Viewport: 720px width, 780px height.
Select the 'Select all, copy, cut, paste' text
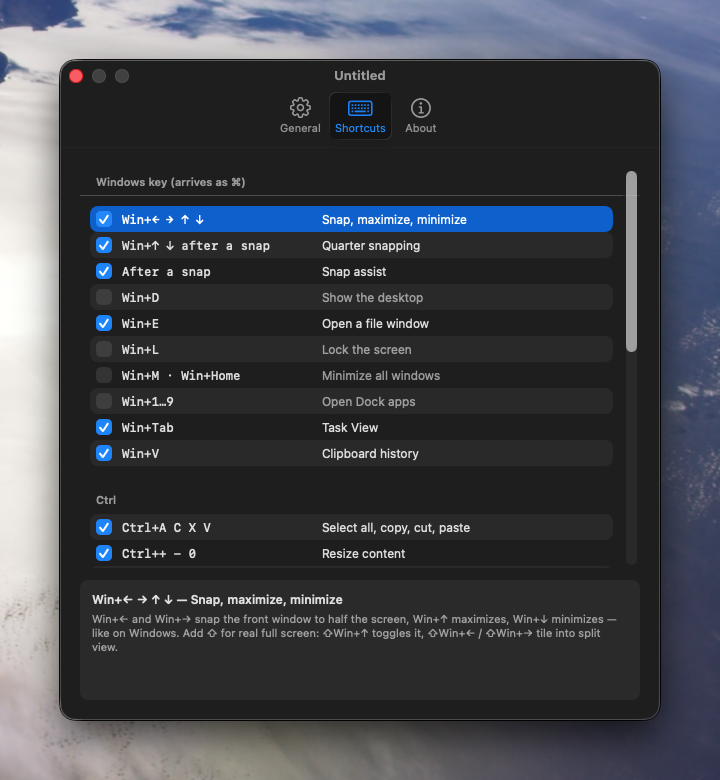pyautogui.click(x=396, y=528)
